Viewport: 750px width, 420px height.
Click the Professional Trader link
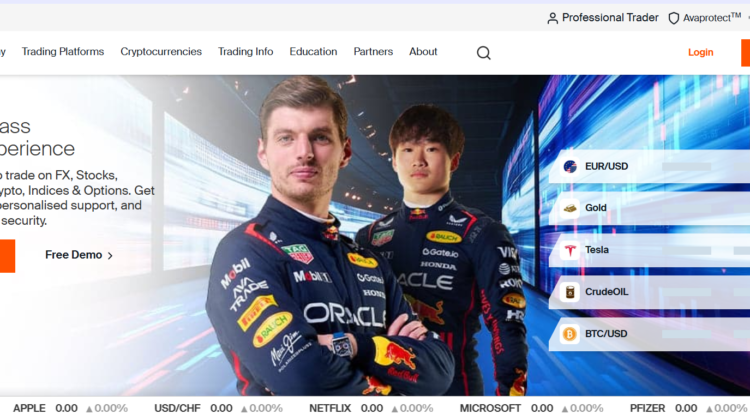[610, 18]
